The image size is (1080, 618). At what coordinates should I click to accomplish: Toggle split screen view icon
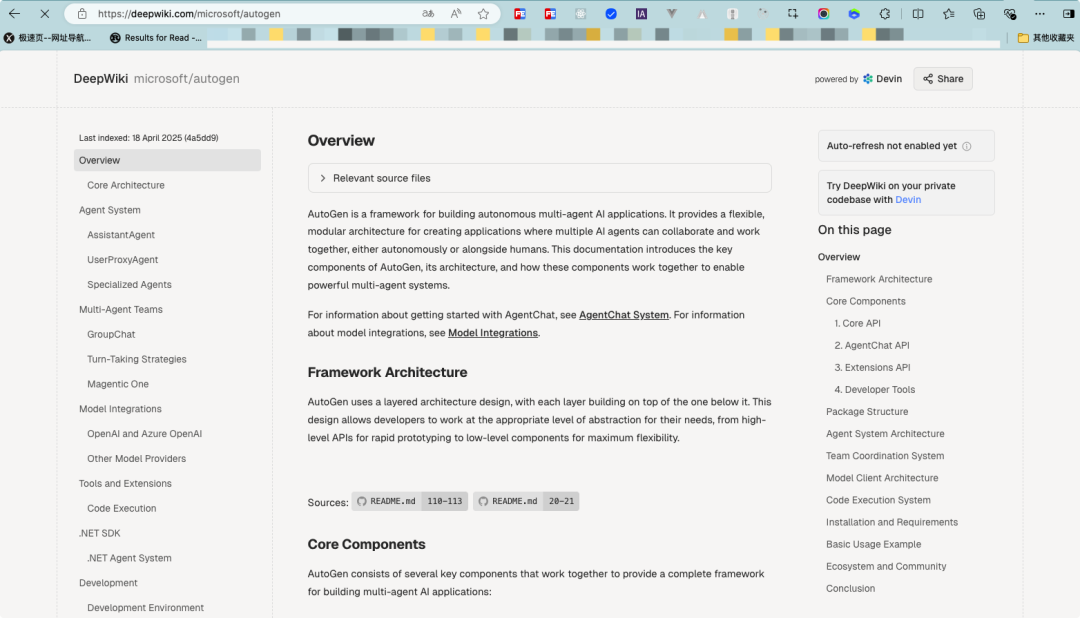click(x=918, y=14)
